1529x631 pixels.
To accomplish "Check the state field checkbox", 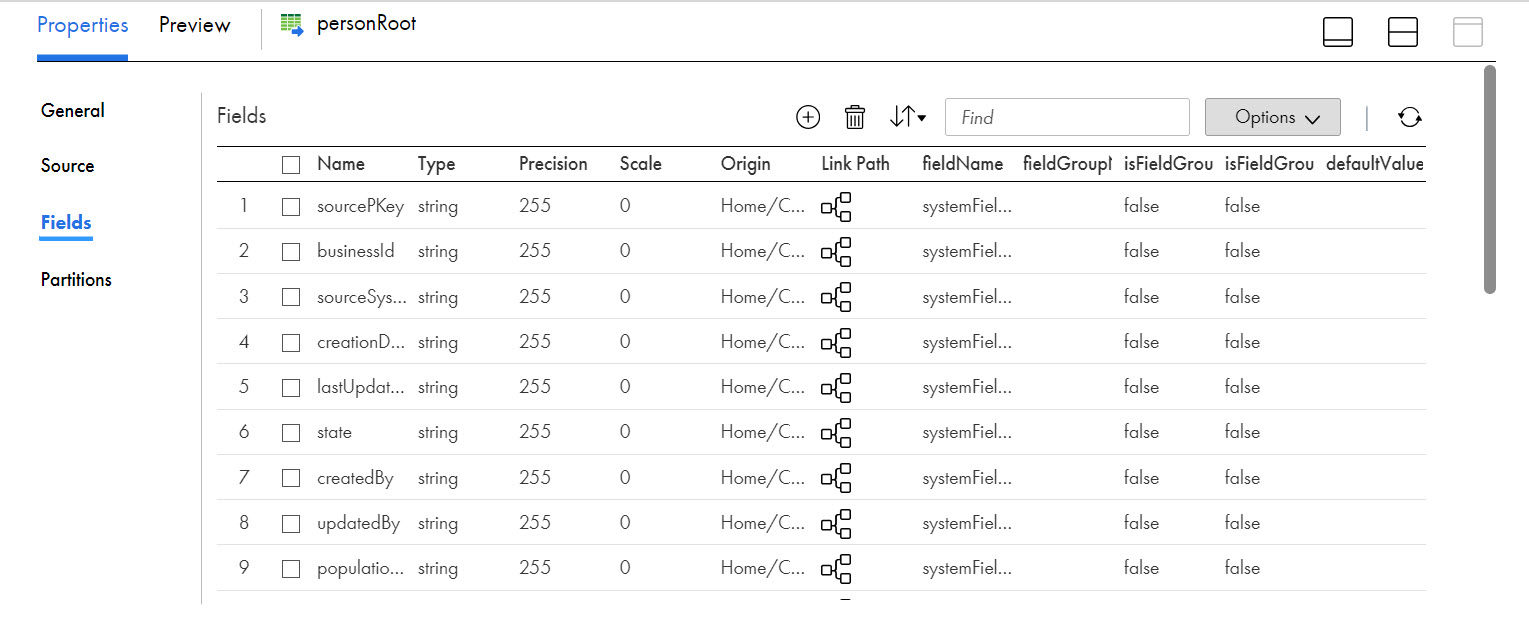I will click(x=291, y=433).
